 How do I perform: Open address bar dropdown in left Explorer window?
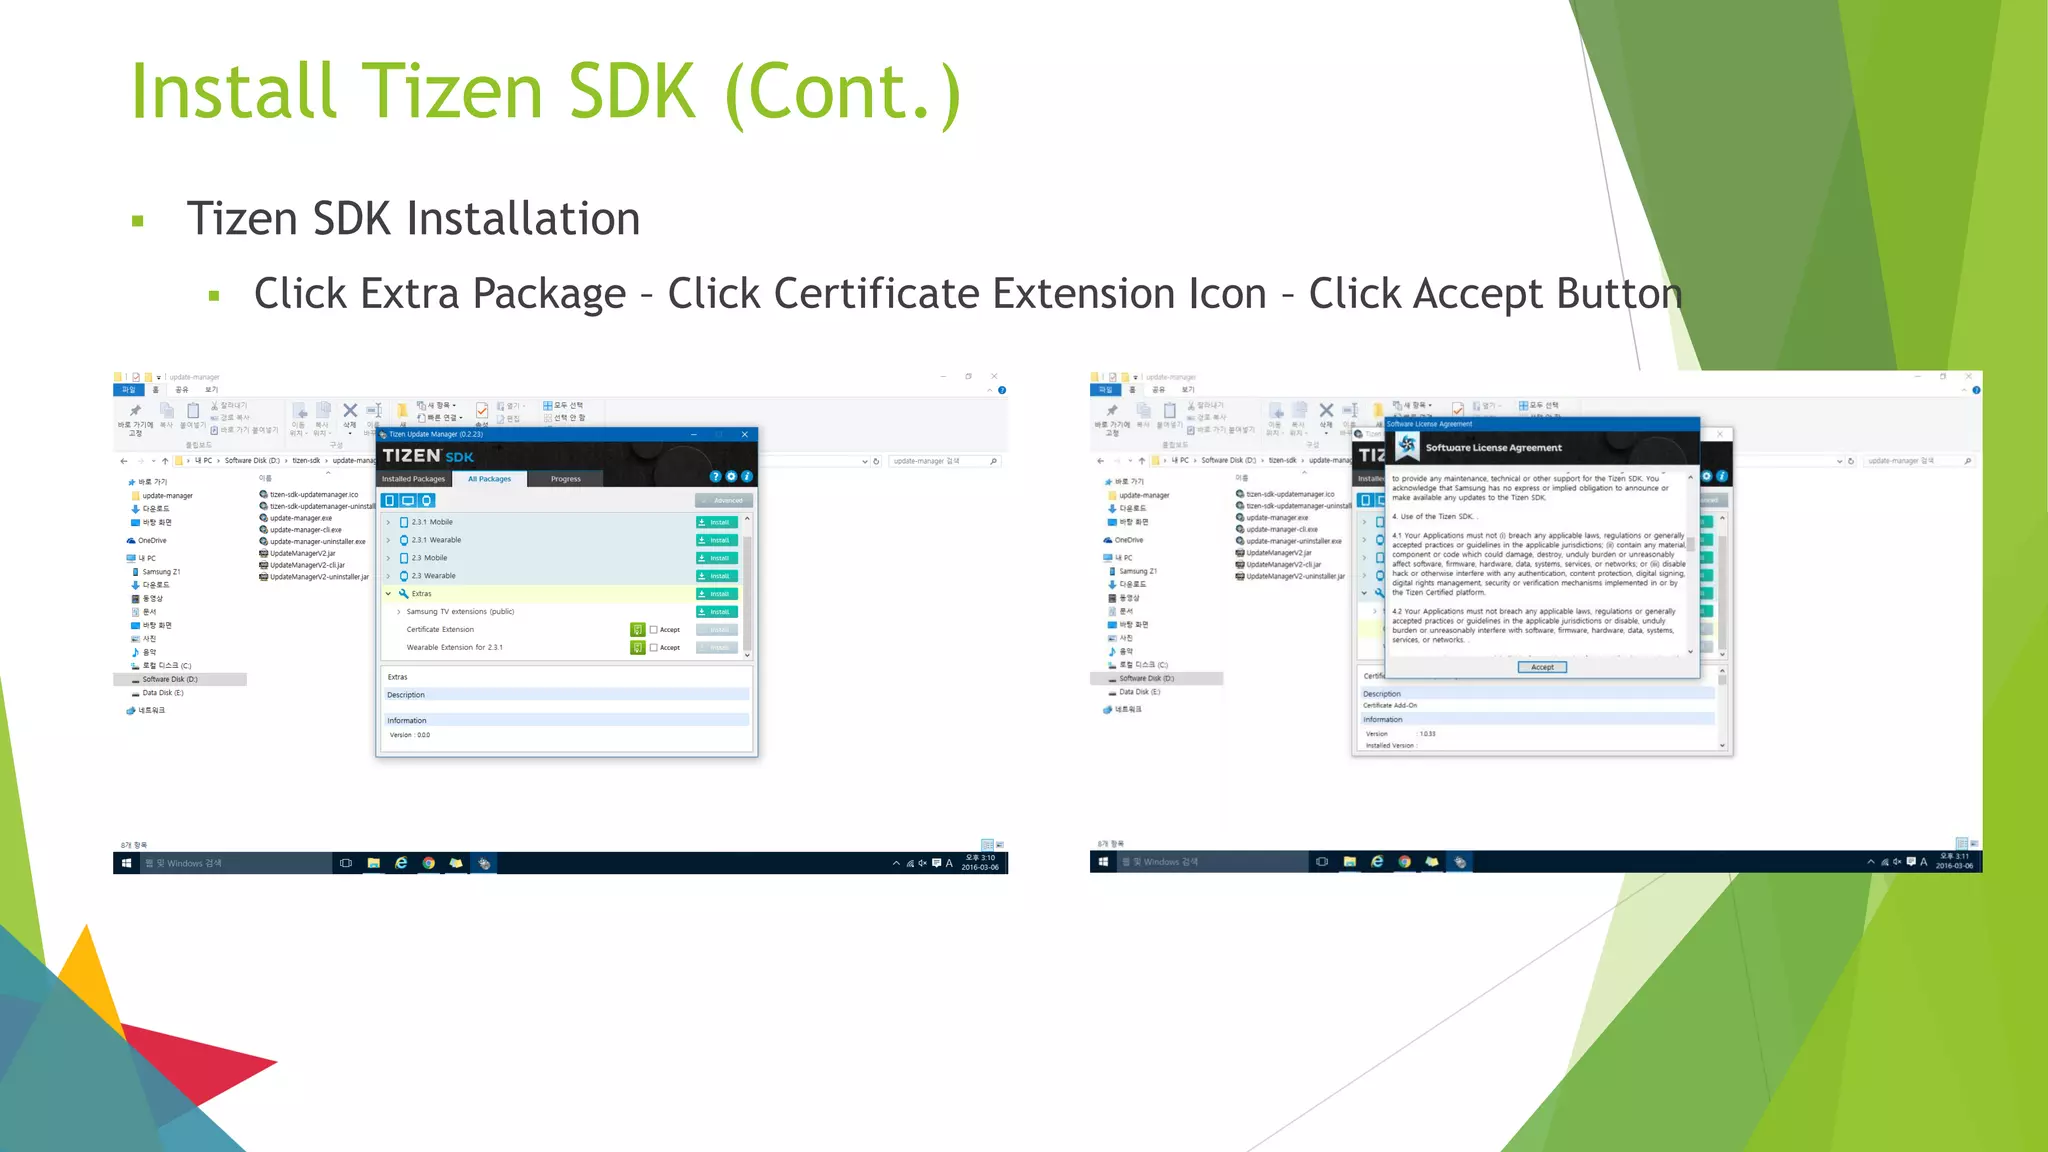point(865,461)
